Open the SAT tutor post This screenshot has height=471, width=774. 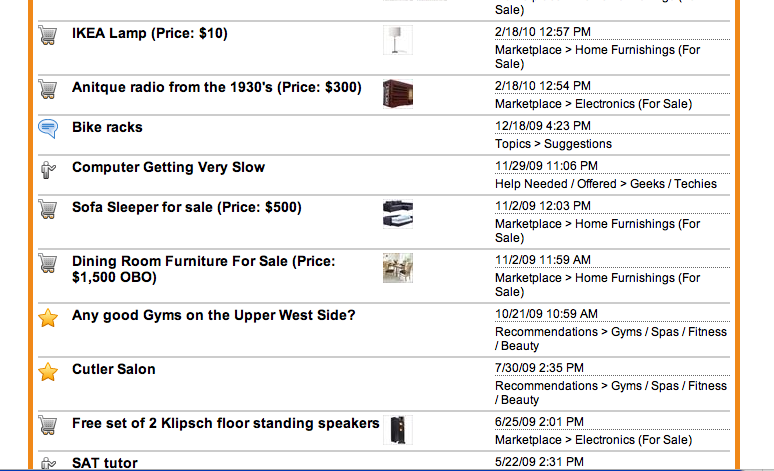[x=105, y=463]
